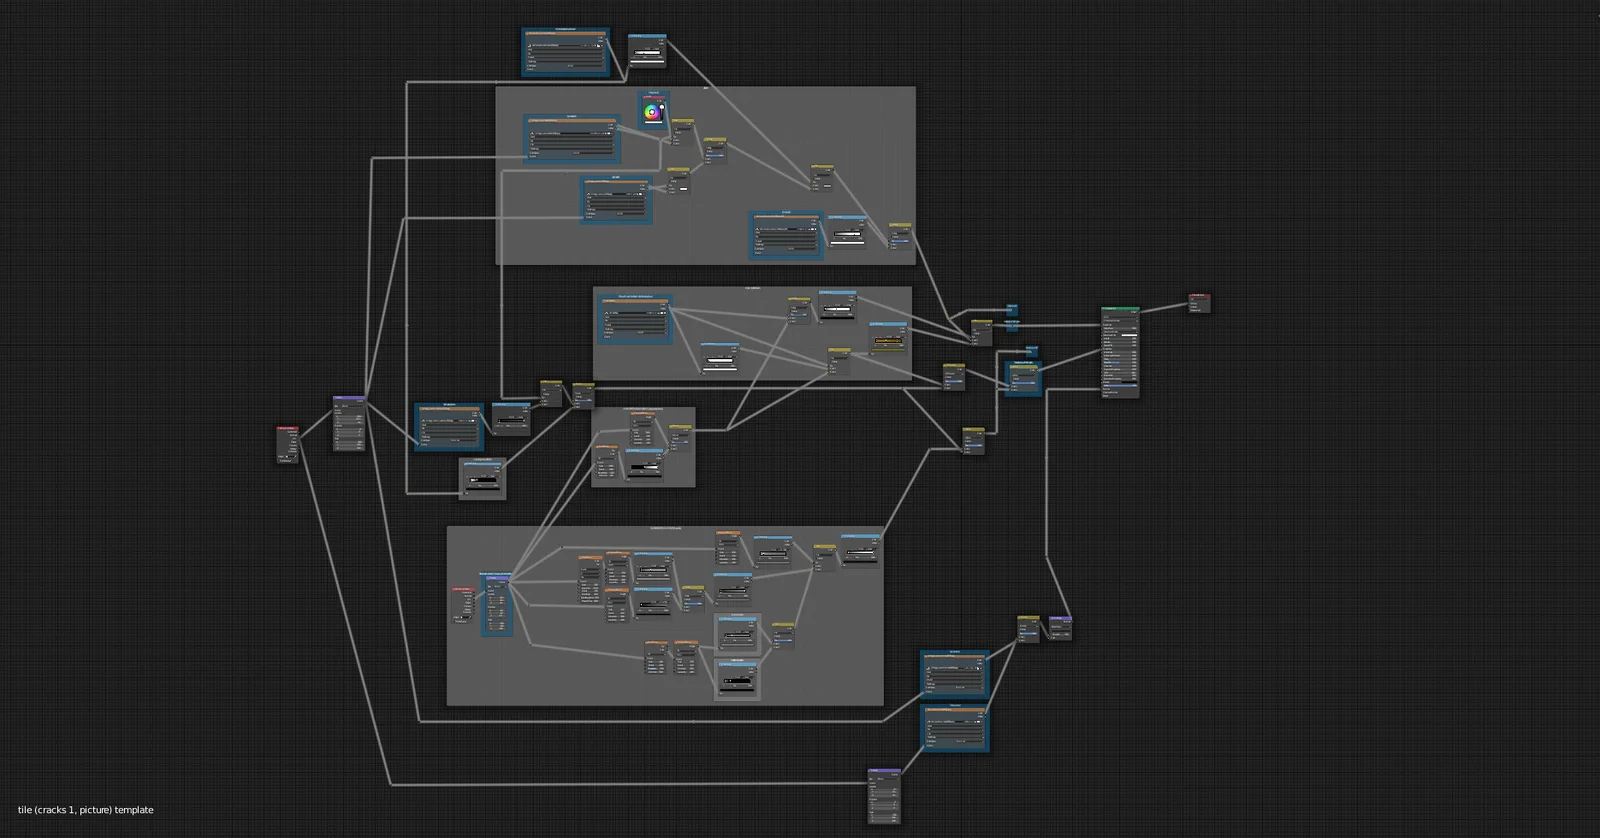Open target dropdown in Material Output node

(1198, 301)
